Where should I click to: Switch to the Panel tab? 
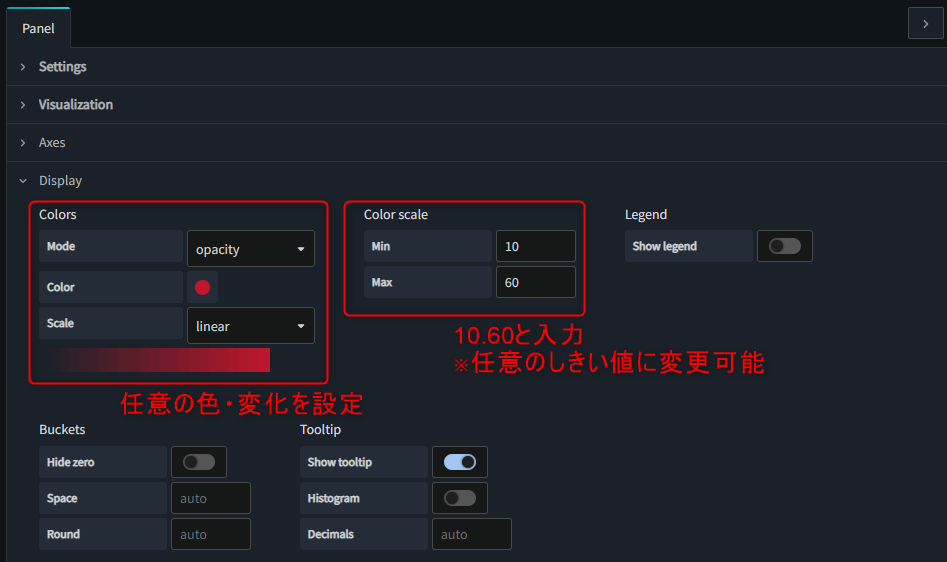click(x=38, y=28)
